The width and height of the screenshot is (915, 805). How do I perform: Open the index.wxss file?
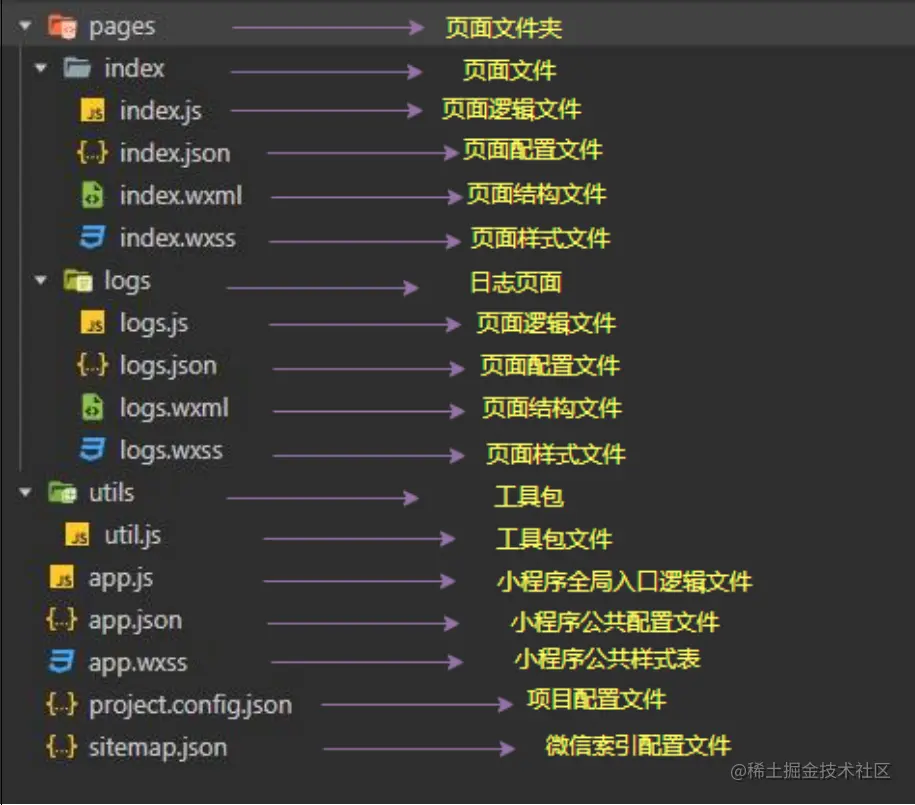click(x=178, y=238)
